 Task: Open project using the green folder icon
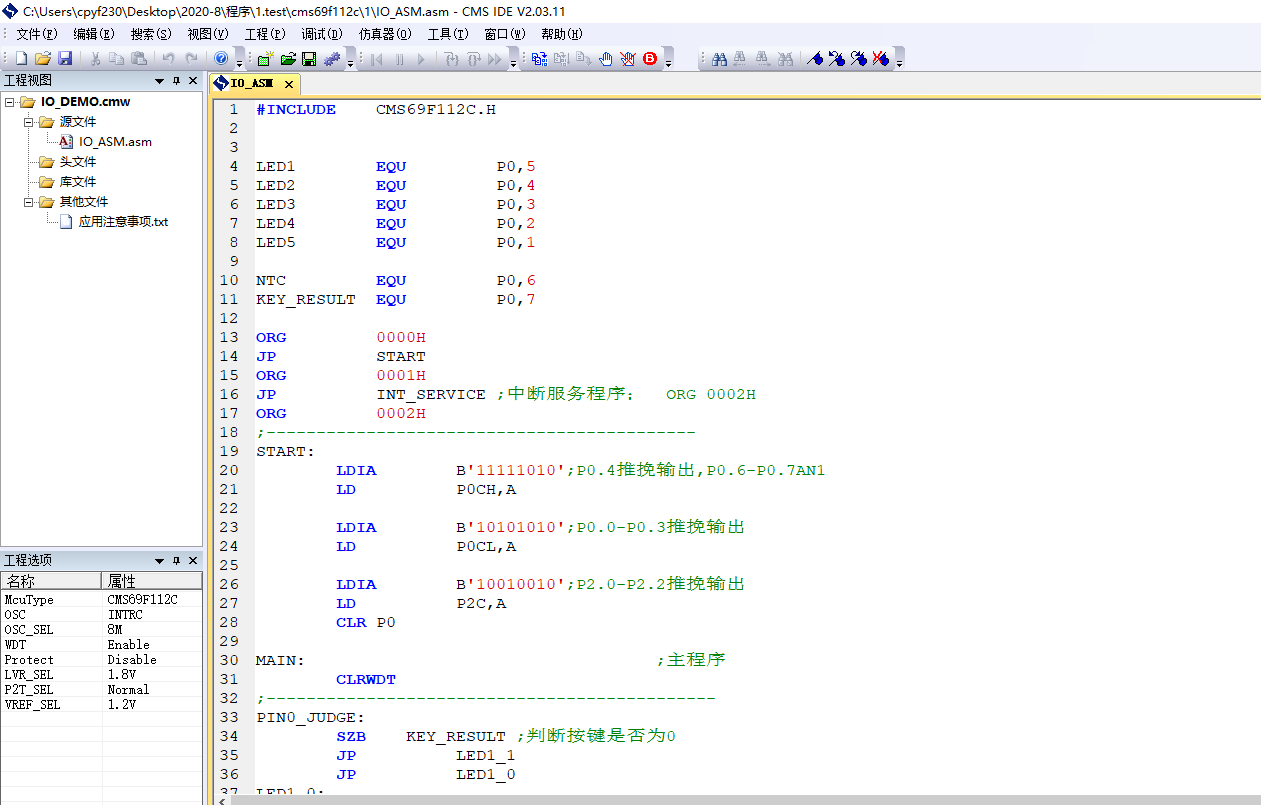click(x=287, y=59)
